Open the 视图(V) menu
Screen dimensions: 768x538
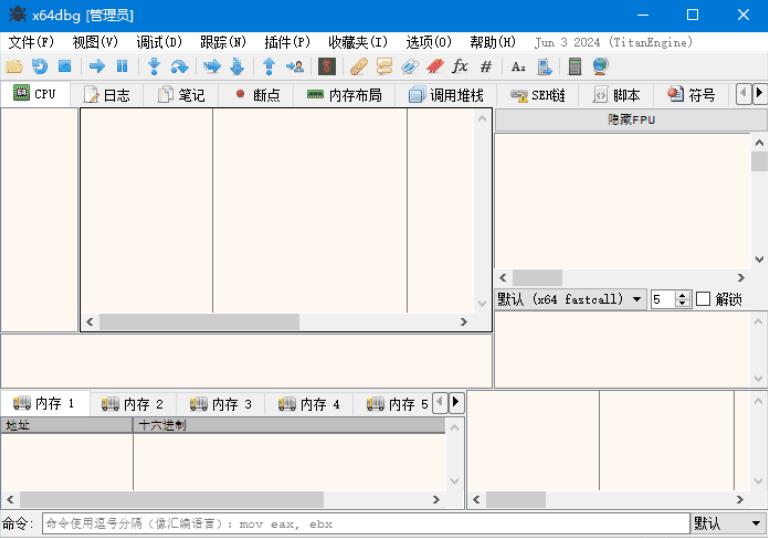[95, 43]
